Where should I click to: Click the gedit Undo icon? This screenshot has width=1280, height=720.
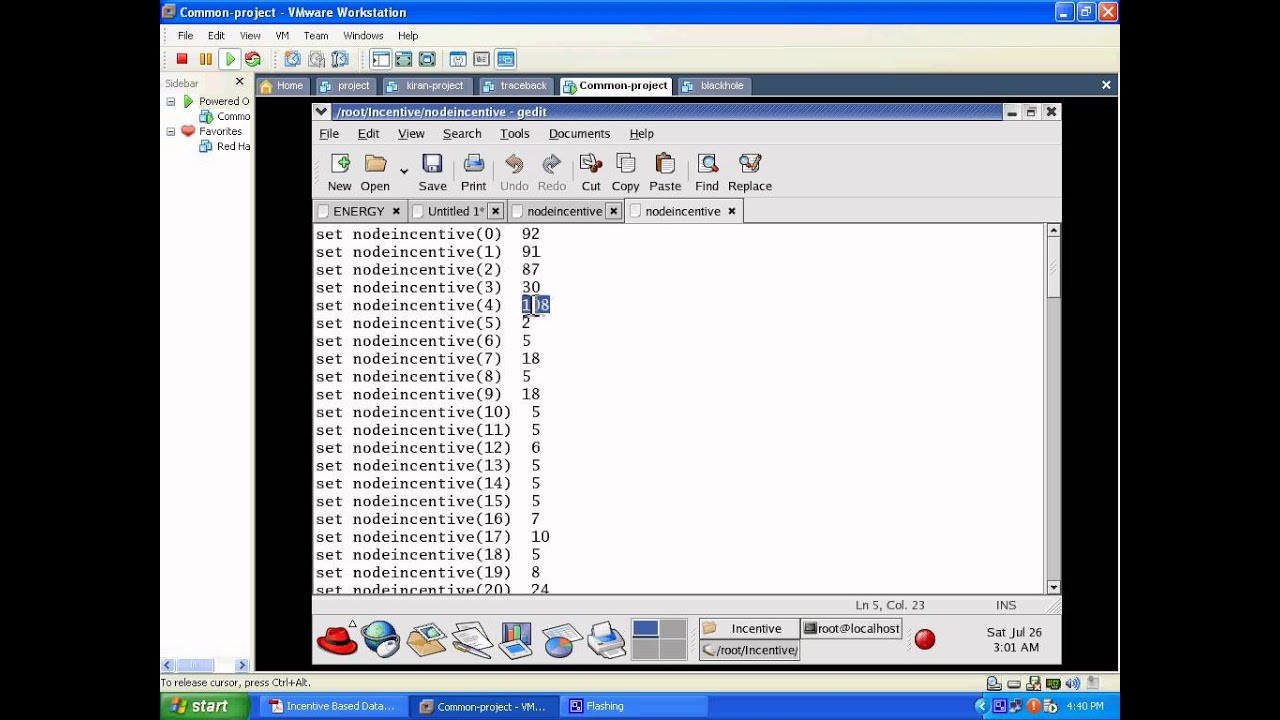pyautogui.click(x=514, y=163)
